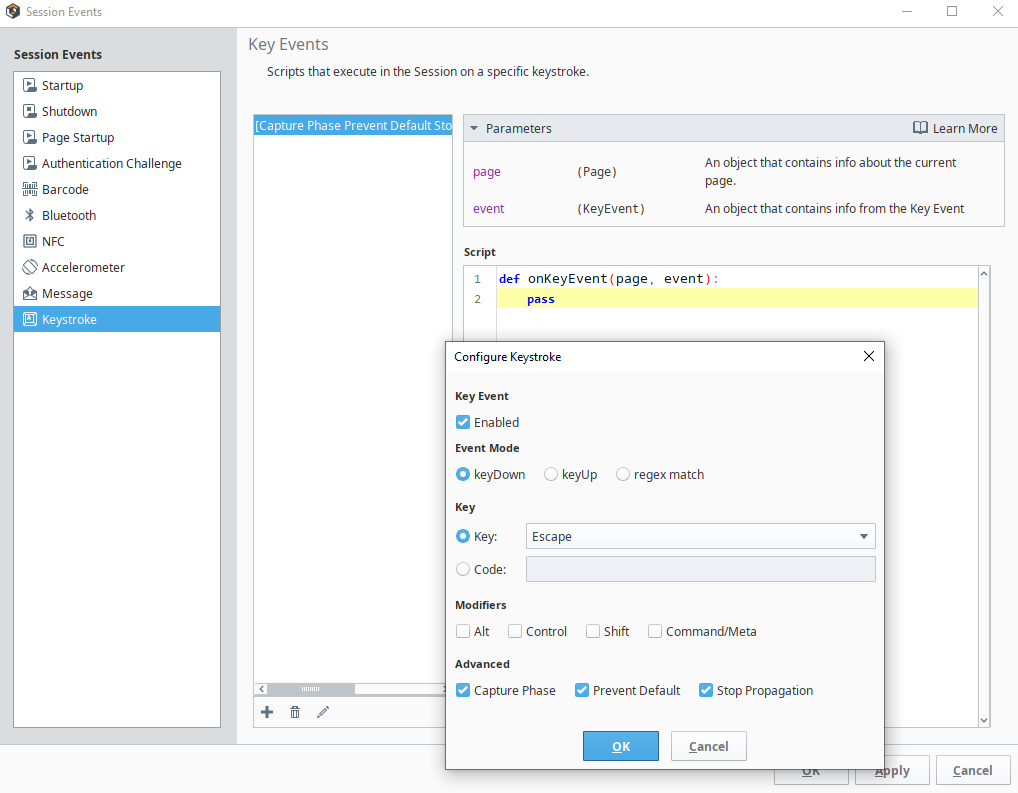This screenshot has height=793, width=1018.
Task: Click the Message envelope icon
Action: pyautogui.click(x=30, y=293)
